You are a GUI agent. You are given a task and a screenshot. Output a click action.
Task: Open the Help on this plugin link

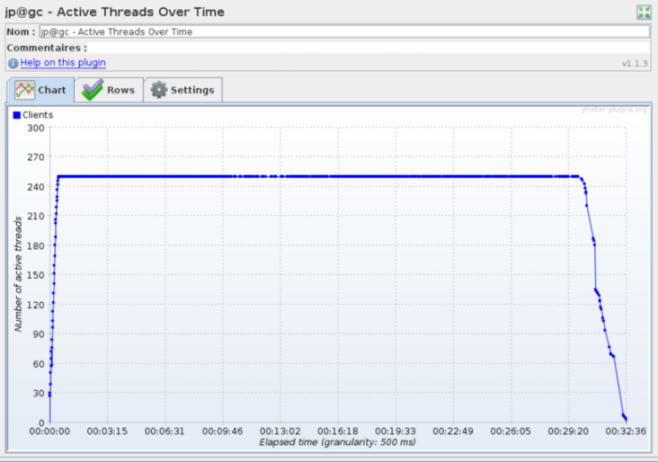[63, 63]
